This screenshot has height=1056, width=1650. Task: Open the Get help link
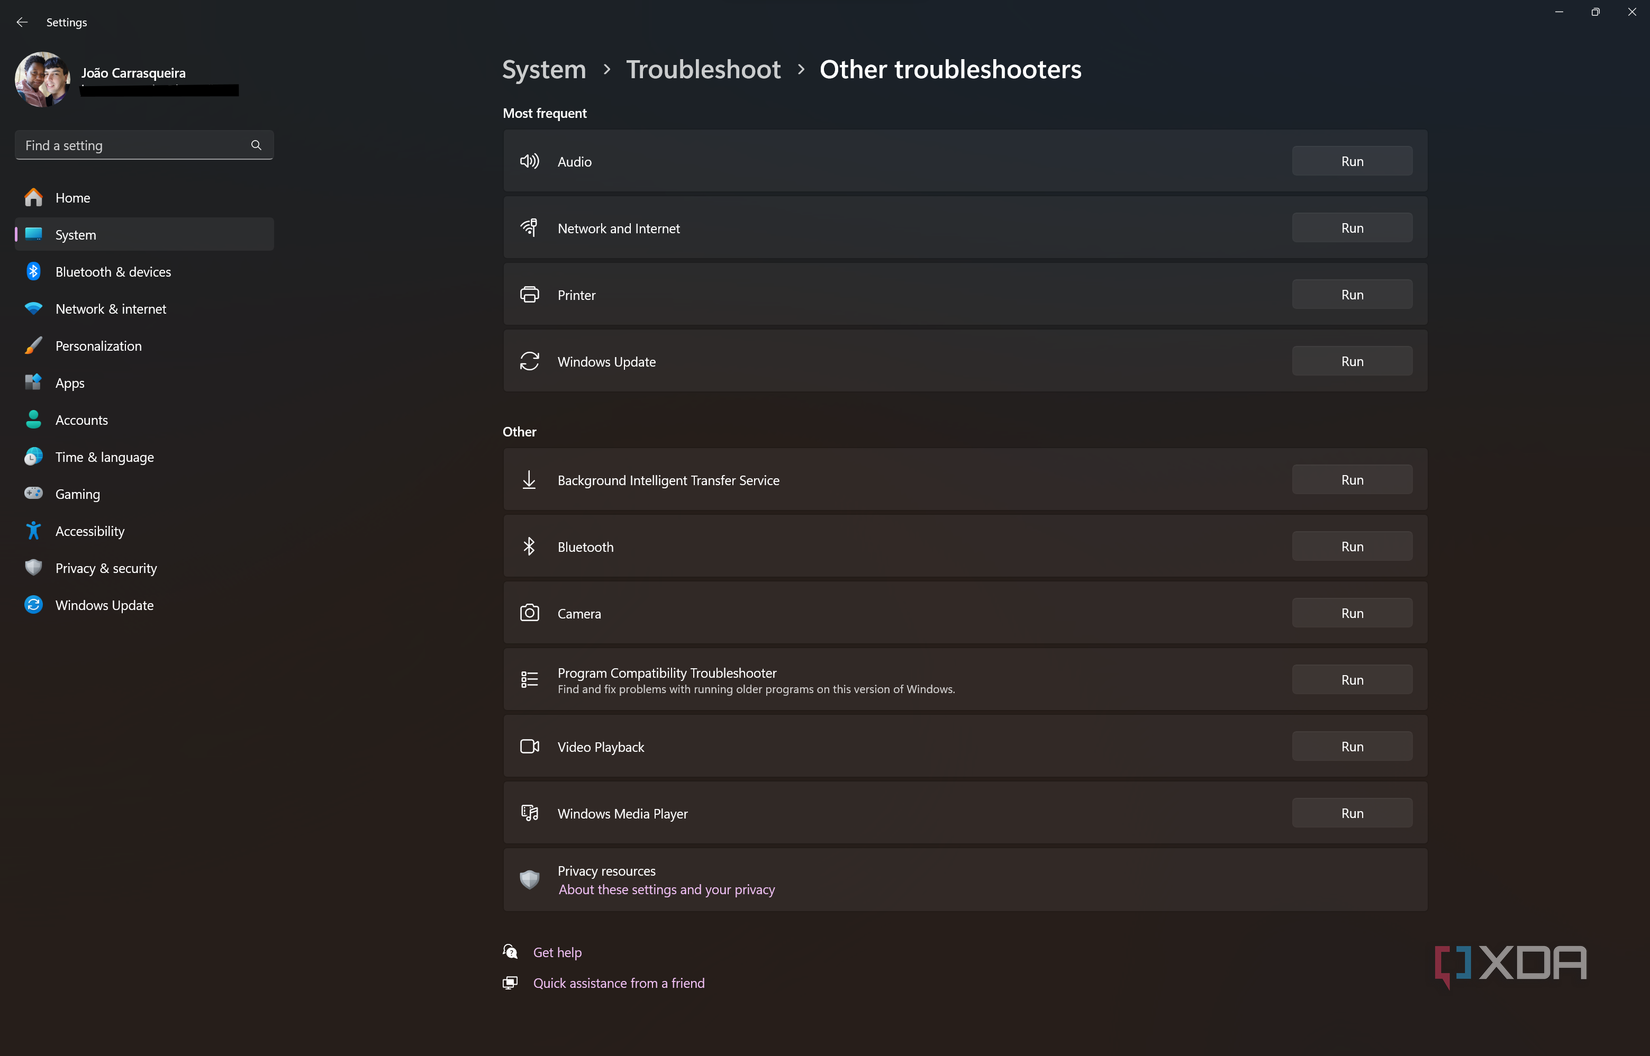557,953
